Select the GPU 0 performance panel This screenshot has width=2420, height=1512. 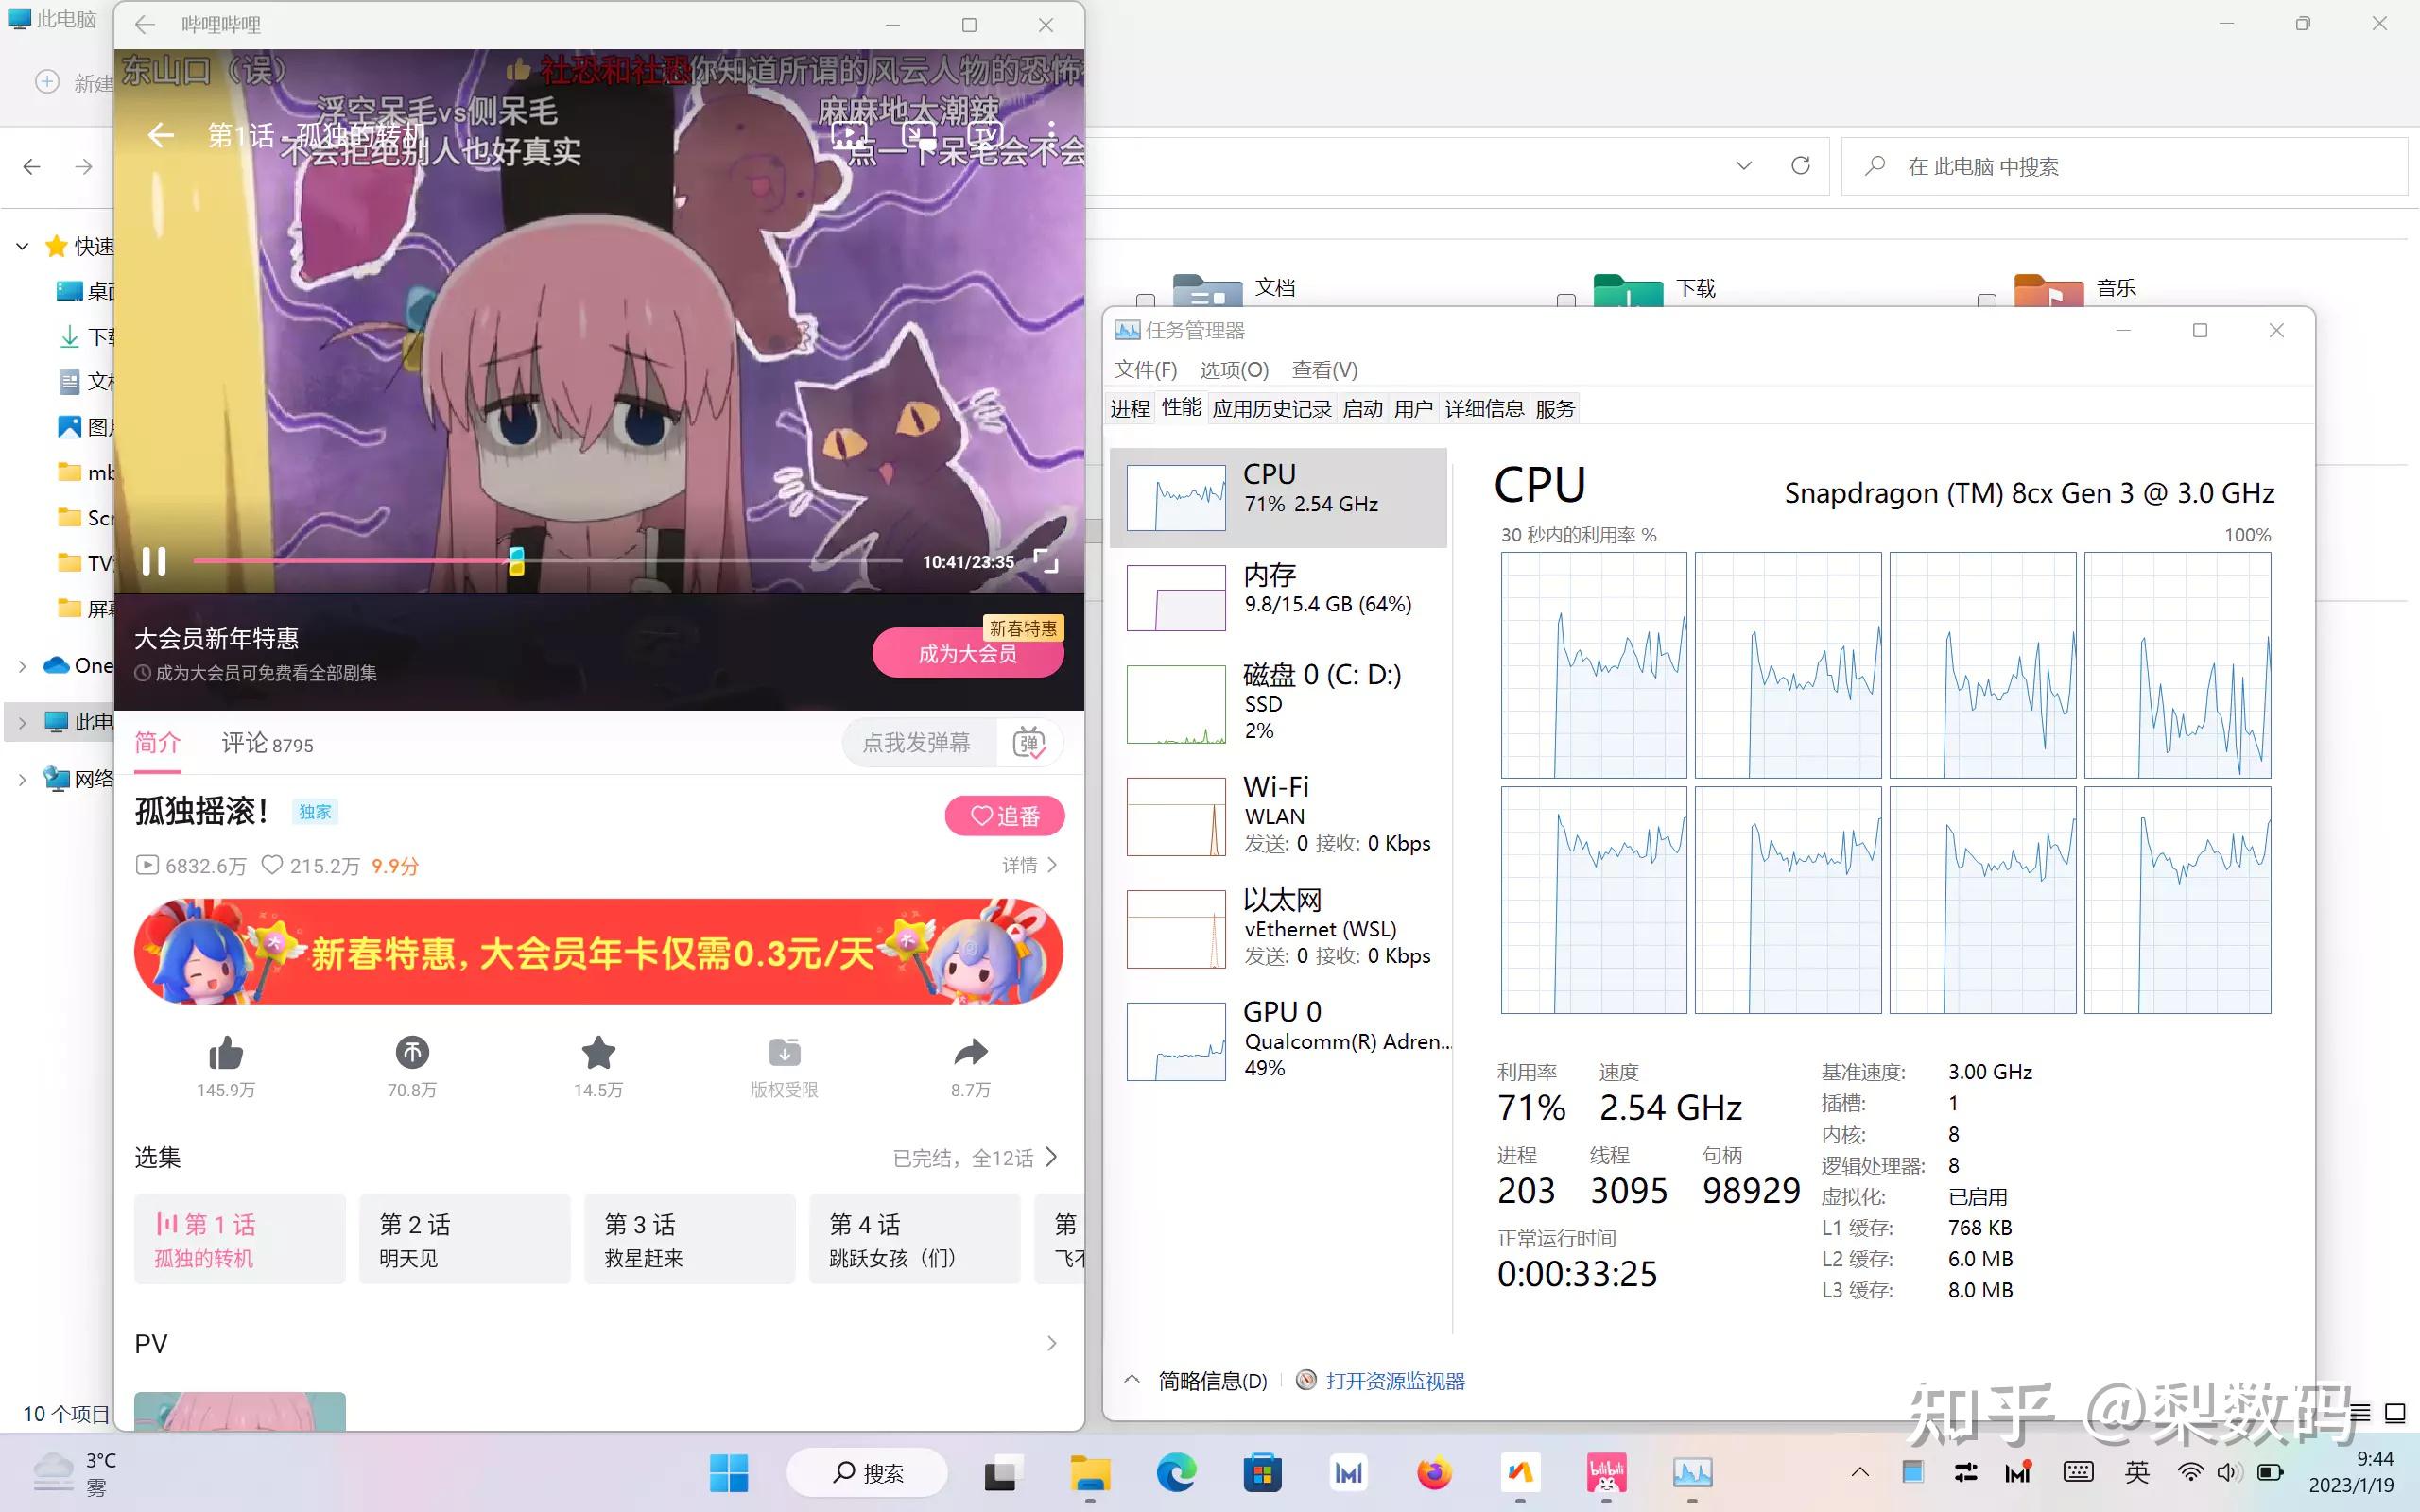tap(1278, 1040)
